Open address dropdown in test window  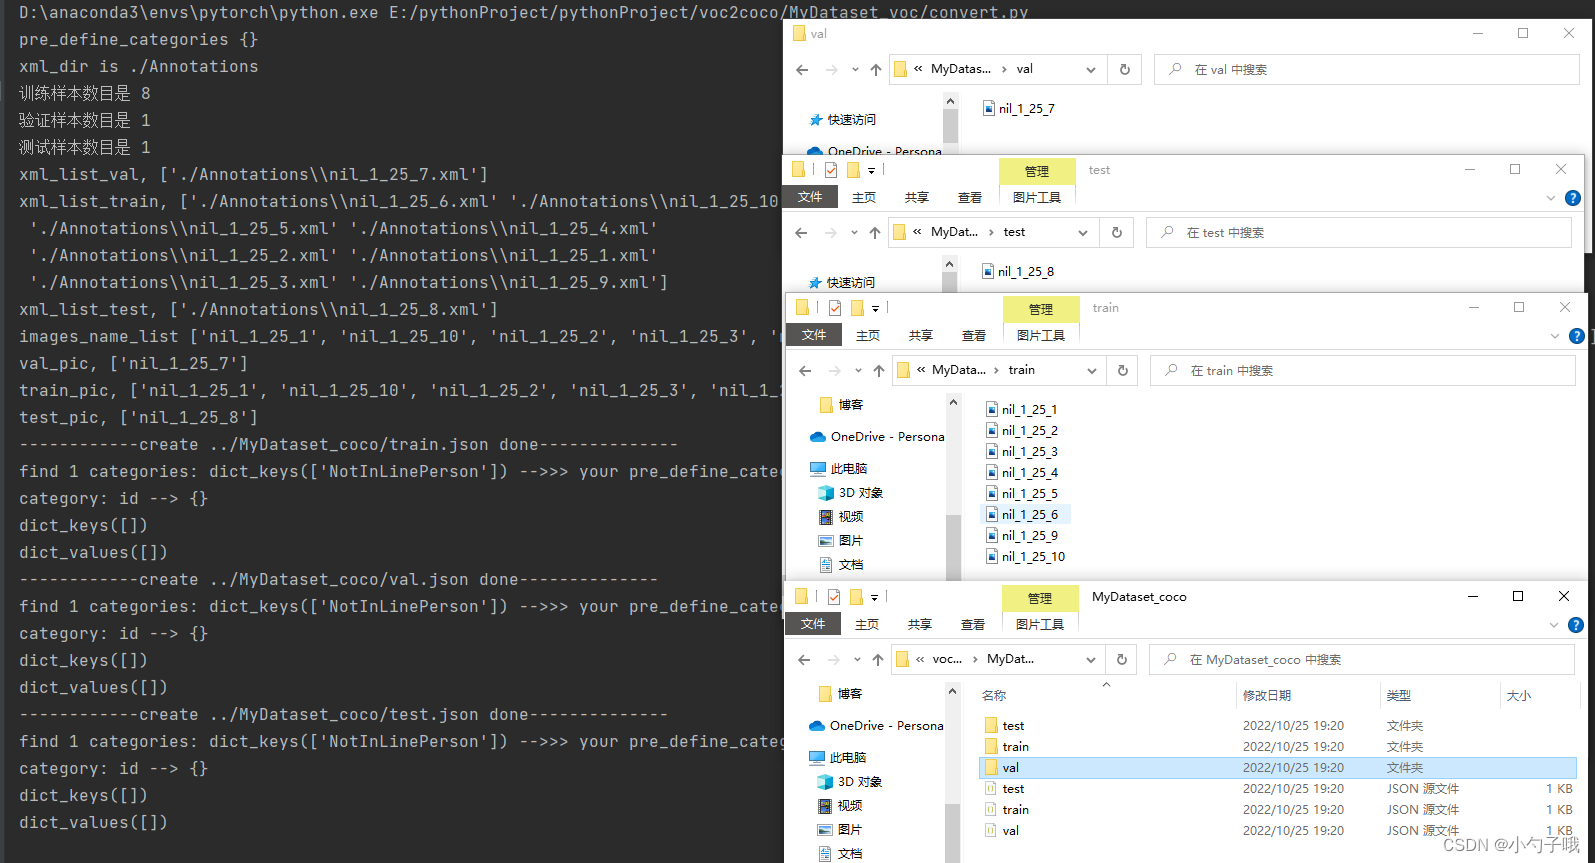[1083, 233]
